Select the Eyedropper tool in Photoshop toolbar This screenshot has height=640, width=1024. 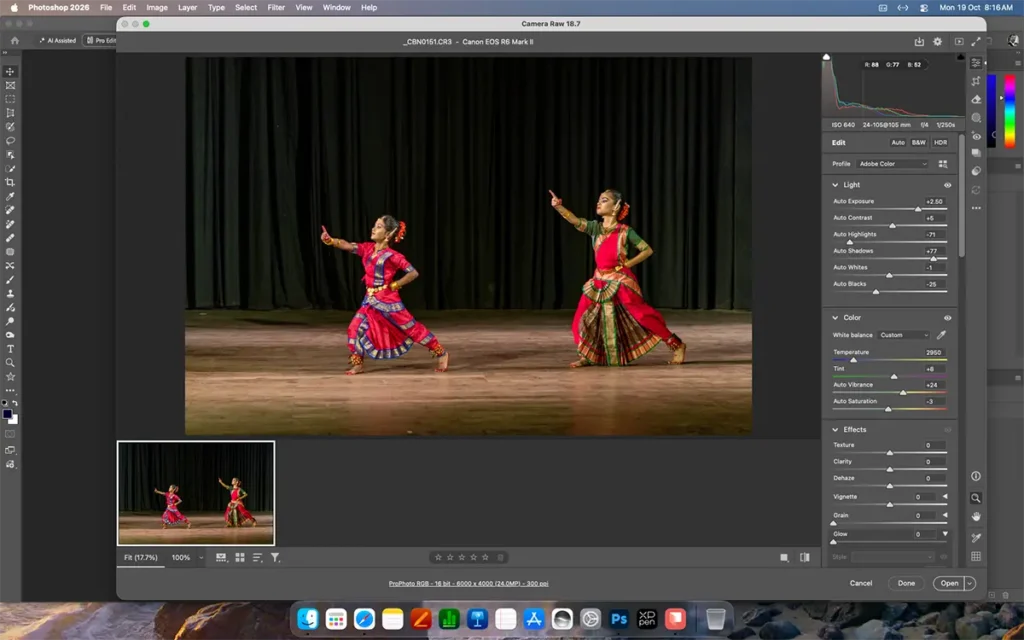coord(10,197)
